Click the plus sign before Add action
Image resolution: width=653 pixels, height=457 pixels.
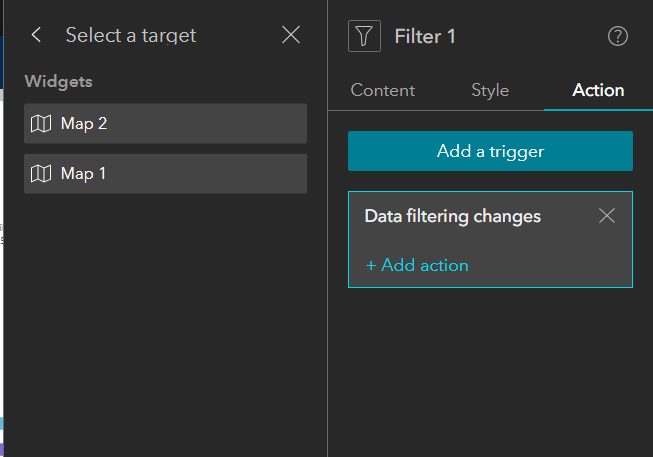tap(371, 266)
